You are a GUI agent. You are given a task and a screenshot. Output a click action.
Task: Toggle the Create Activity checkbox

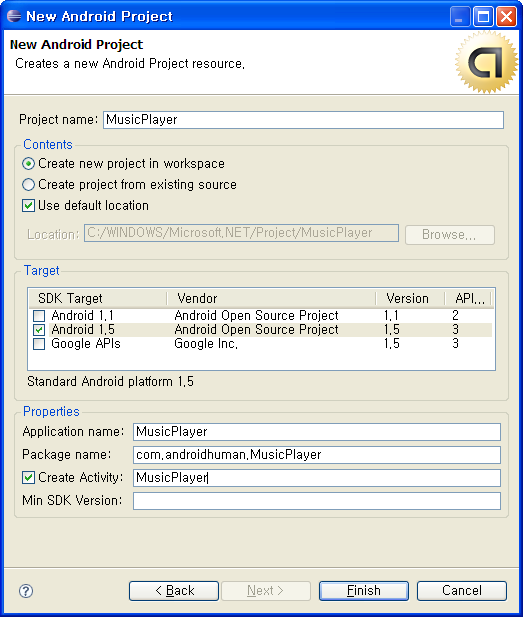tap(28, 477)
